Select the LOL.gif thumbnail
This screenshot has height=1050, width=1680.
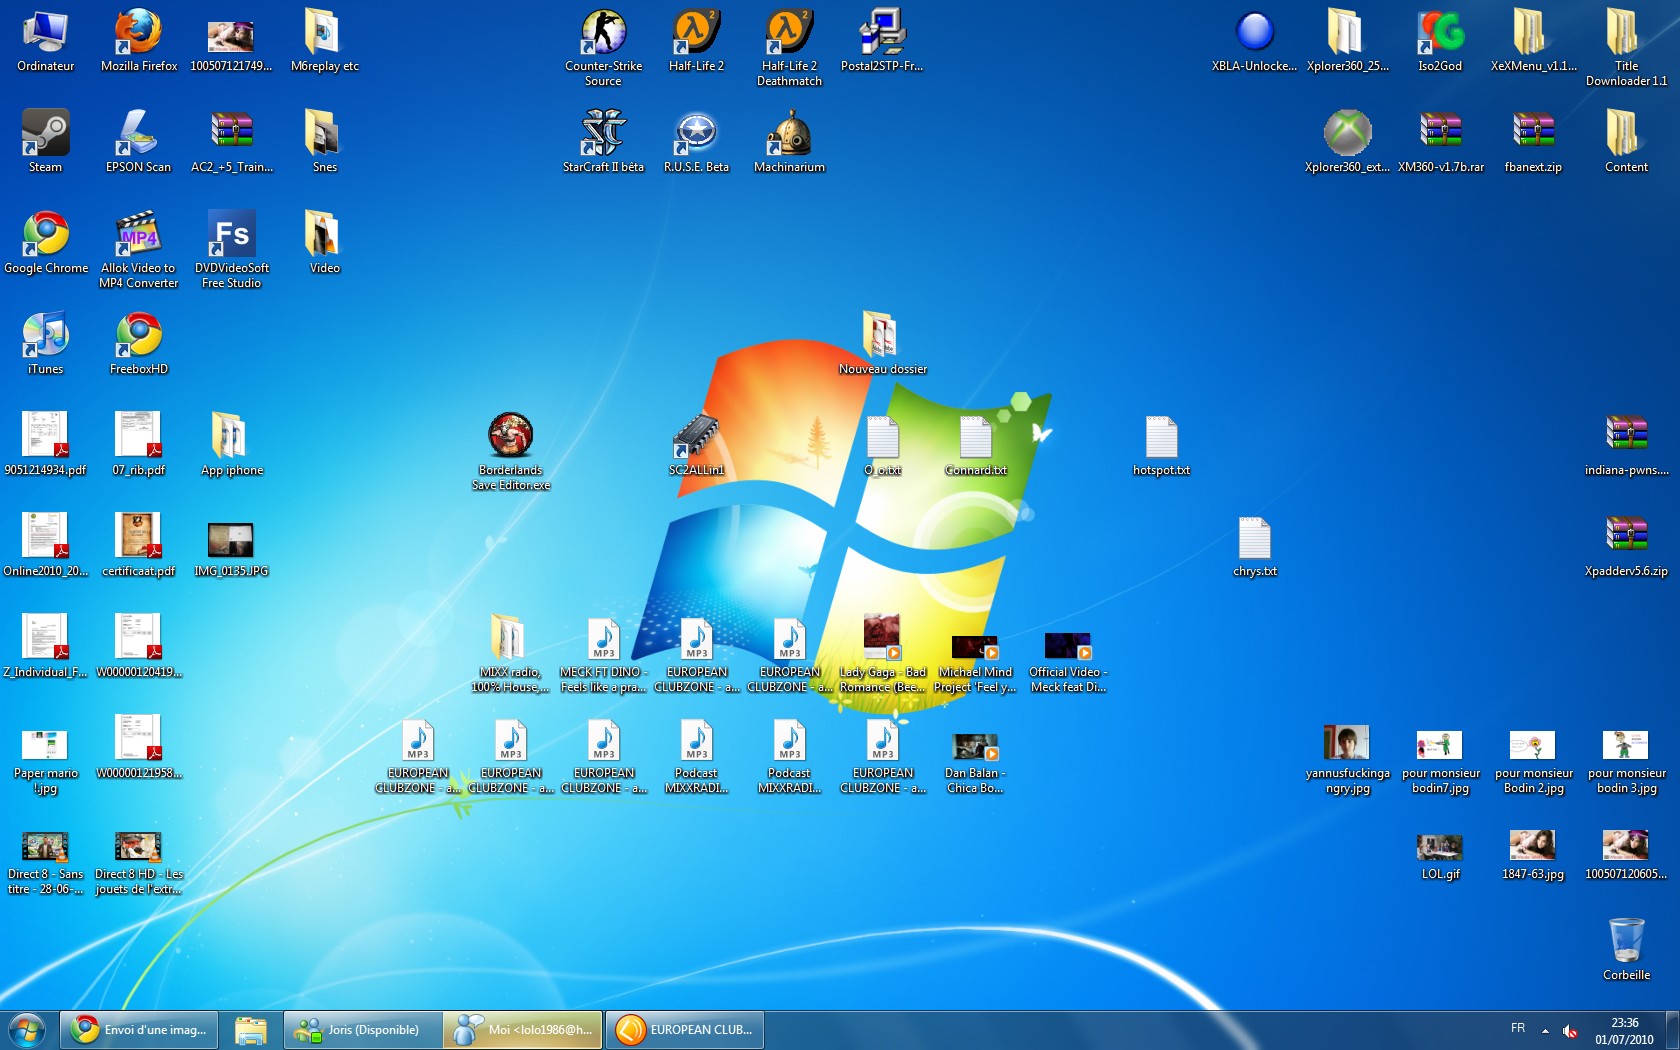(1440, 855)
